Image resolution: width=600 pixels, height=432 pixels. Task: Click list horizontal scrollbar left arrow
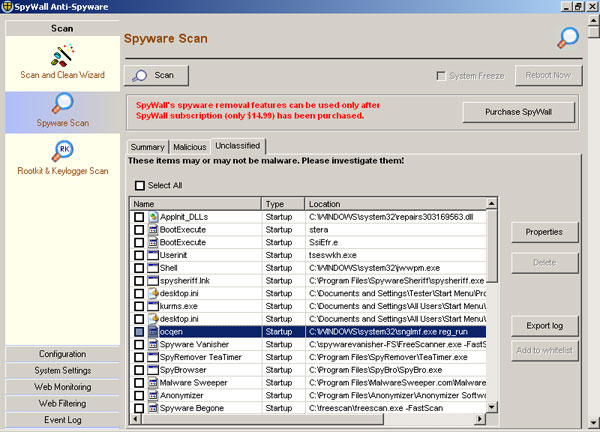(135, 419)
